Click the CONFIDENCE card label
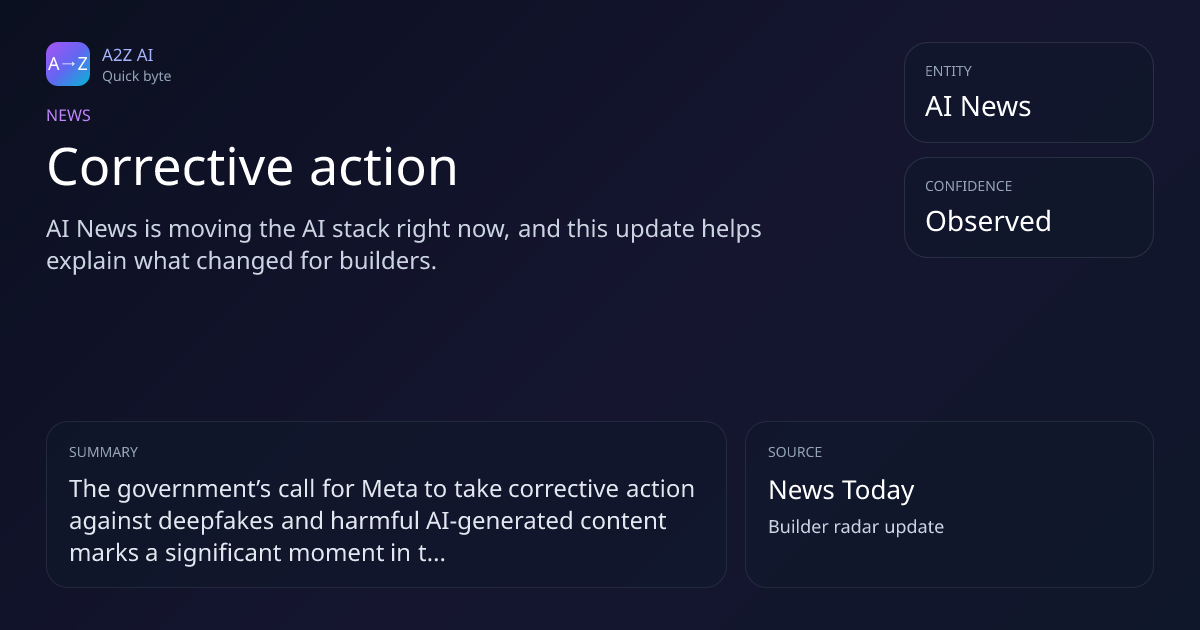Viewport: 1200px width, 630px height. pyautogui.click(x=968, y=186)
